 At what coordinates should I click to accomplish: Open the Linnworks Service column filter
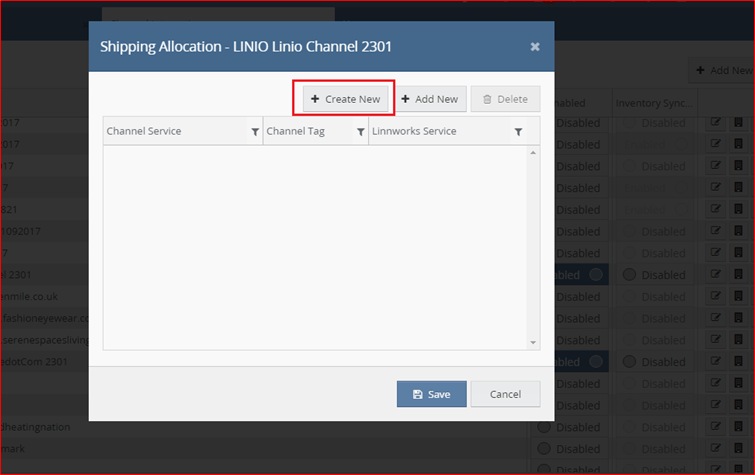[x=519, y=132]
